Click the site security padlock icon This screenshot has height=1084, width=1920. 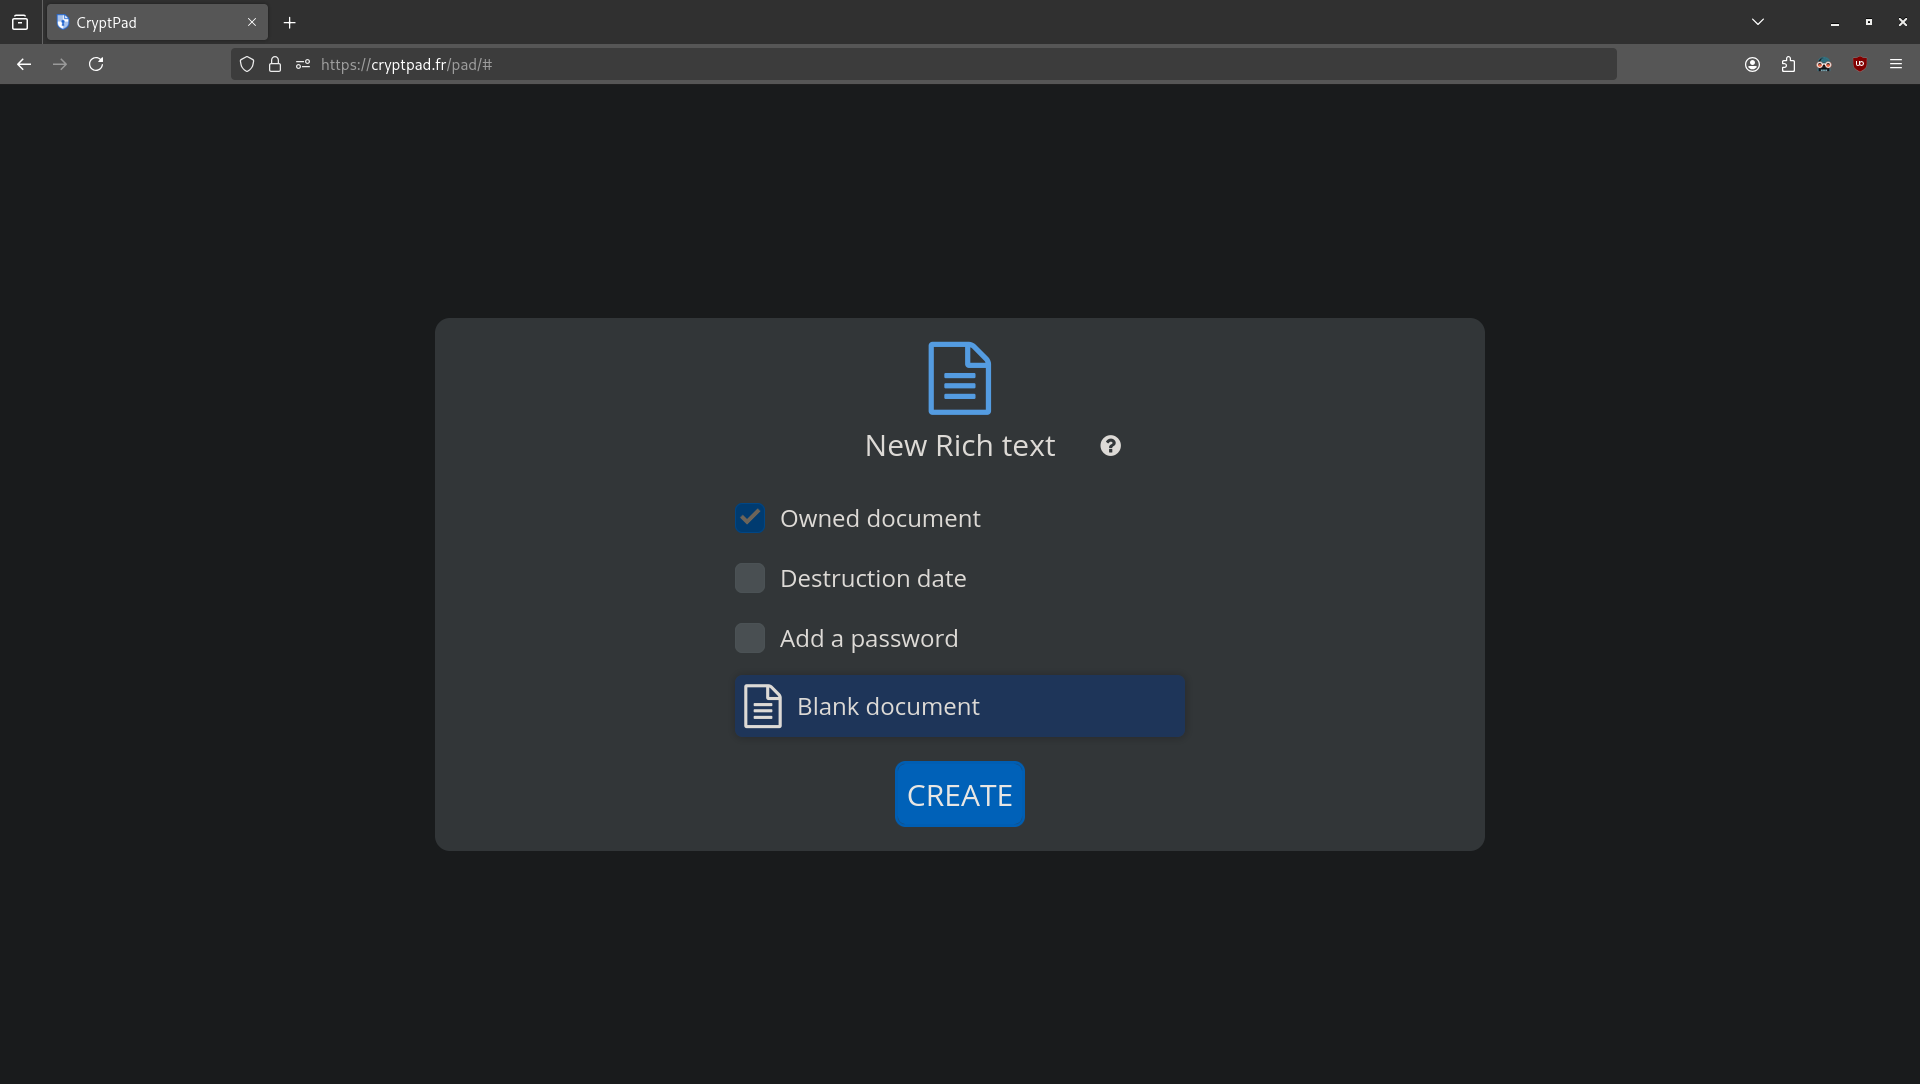tap(275, 64)
